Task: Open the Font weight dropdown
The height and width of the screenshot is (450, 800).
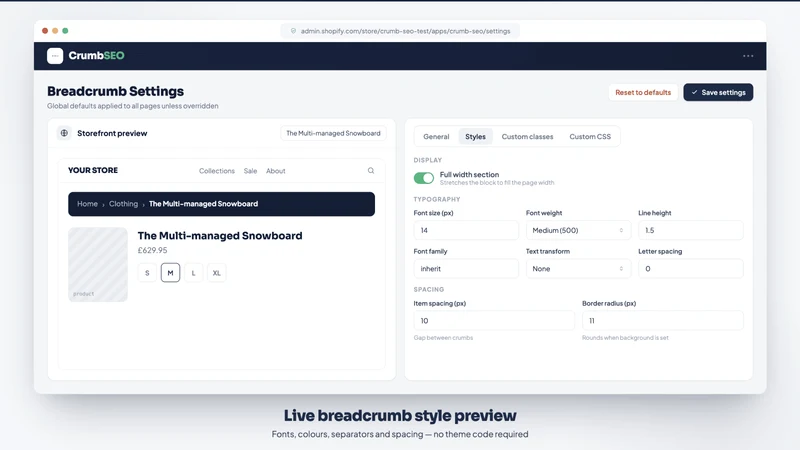Action: (x=578, y=230)
